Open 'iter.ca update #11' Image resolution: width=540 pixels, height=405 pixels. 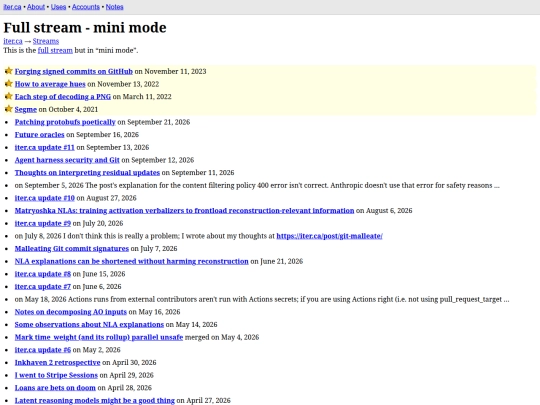click(x=44, y=147)
